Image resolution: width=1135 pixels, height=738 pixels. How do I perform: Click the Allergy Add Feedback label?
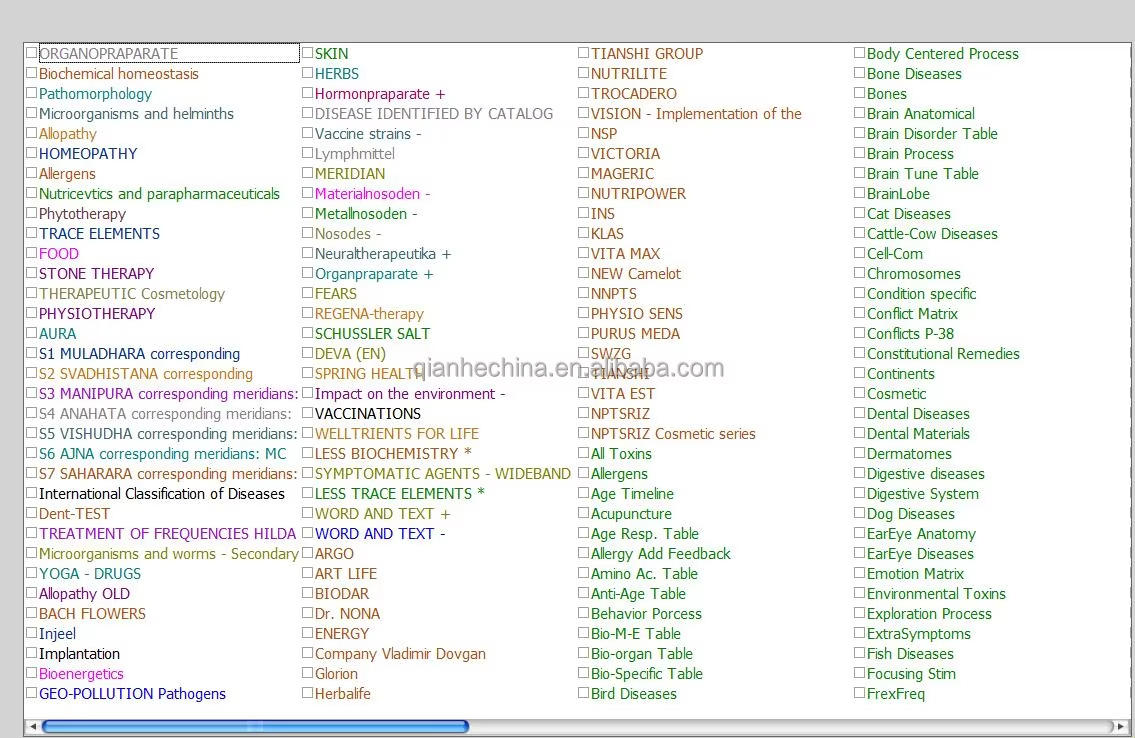pos(661,554)
